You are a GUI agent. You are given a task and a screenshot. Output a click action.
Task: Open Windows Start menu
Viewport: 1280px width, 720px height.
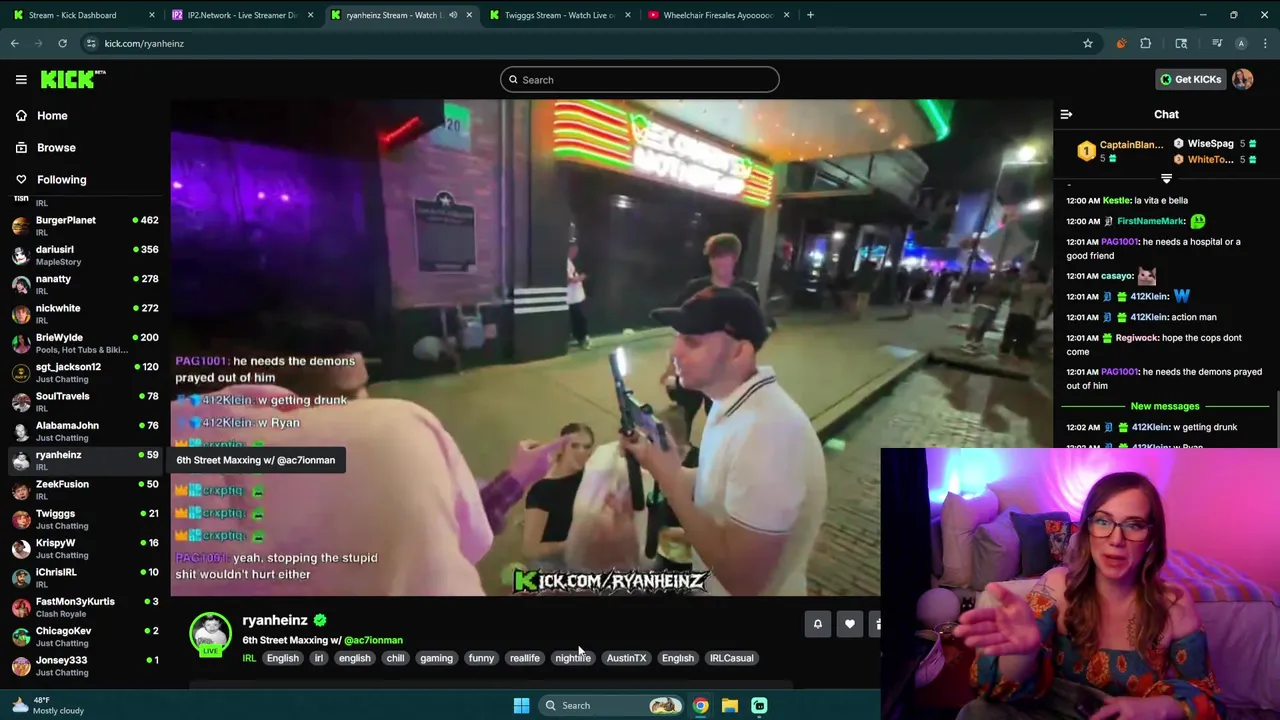point(521,705)
